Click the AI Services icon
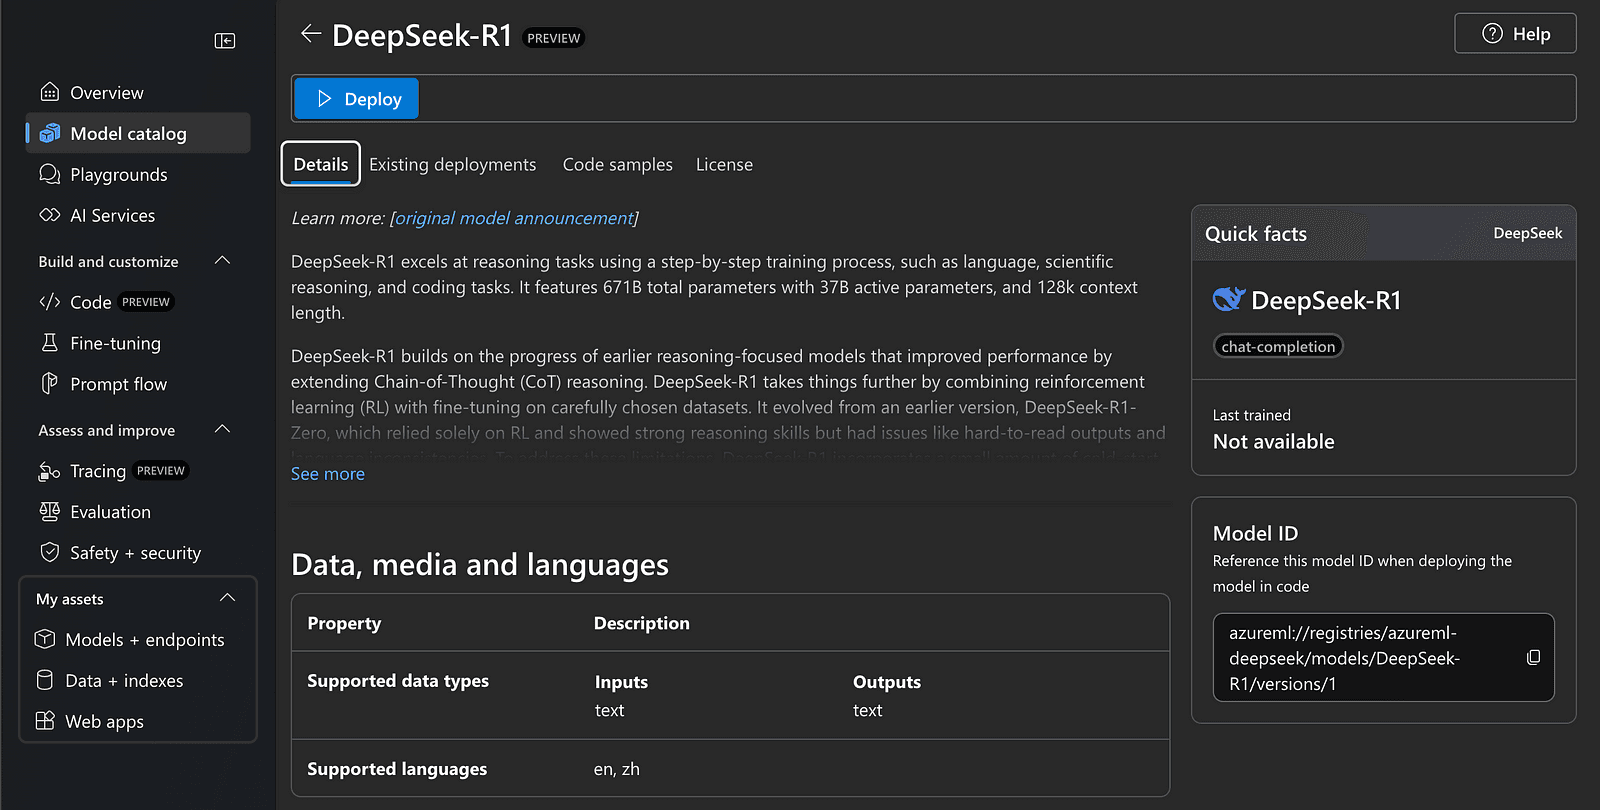Viewport: 1600px width, 810px height. coord(50,215)
